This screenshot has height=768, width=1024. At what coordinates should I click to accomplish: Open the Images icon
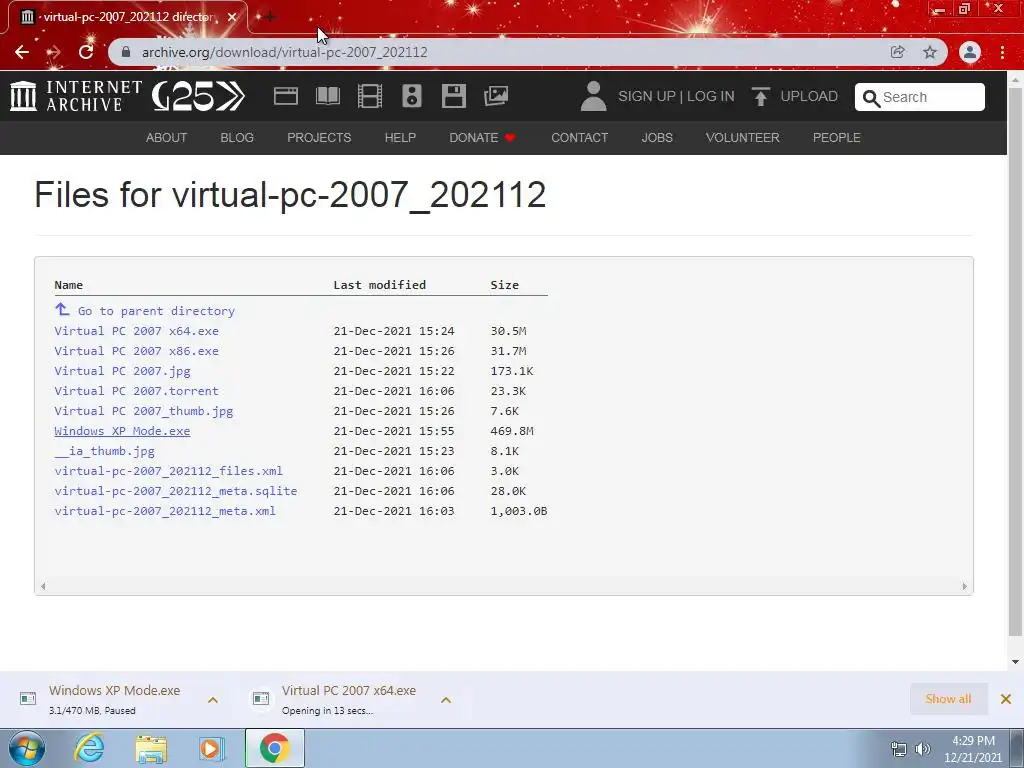(496, 96)
